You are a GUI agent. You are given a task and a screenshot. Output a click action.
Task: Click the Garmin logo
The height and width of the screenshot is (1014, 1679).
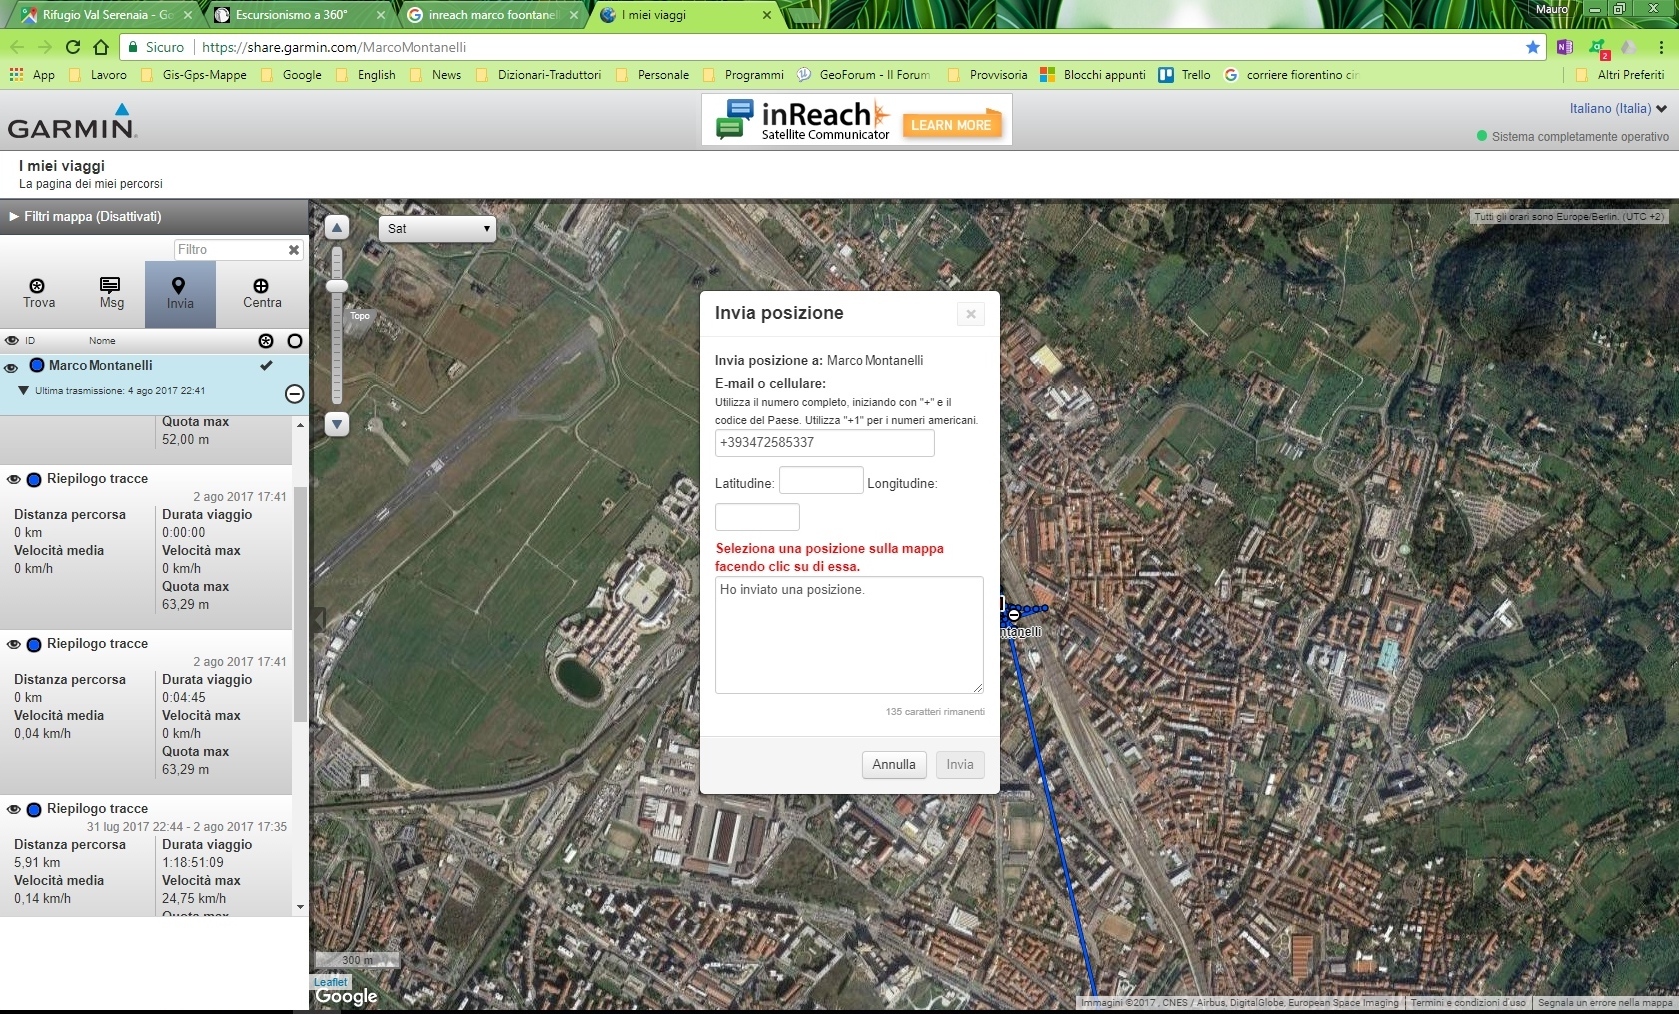[72, 121]
